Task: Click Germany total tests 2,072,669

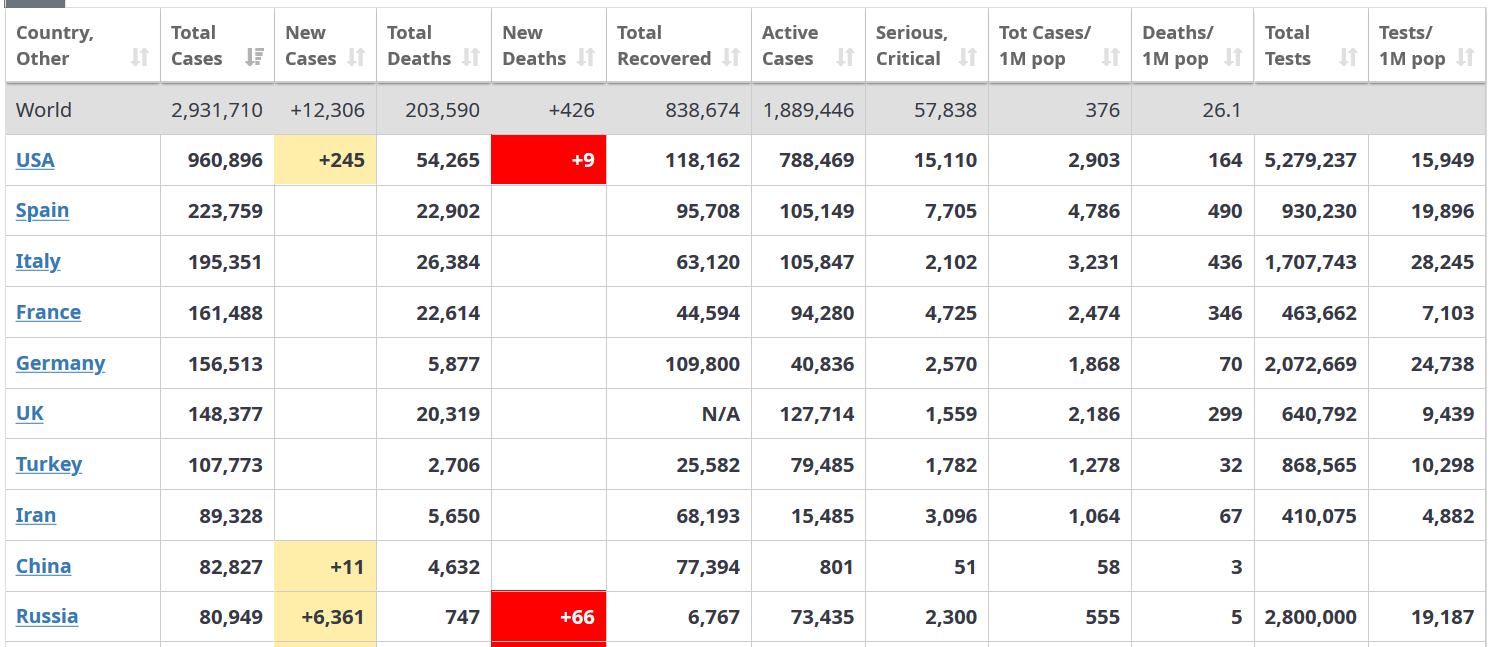Action: [x=1310, y=364]
